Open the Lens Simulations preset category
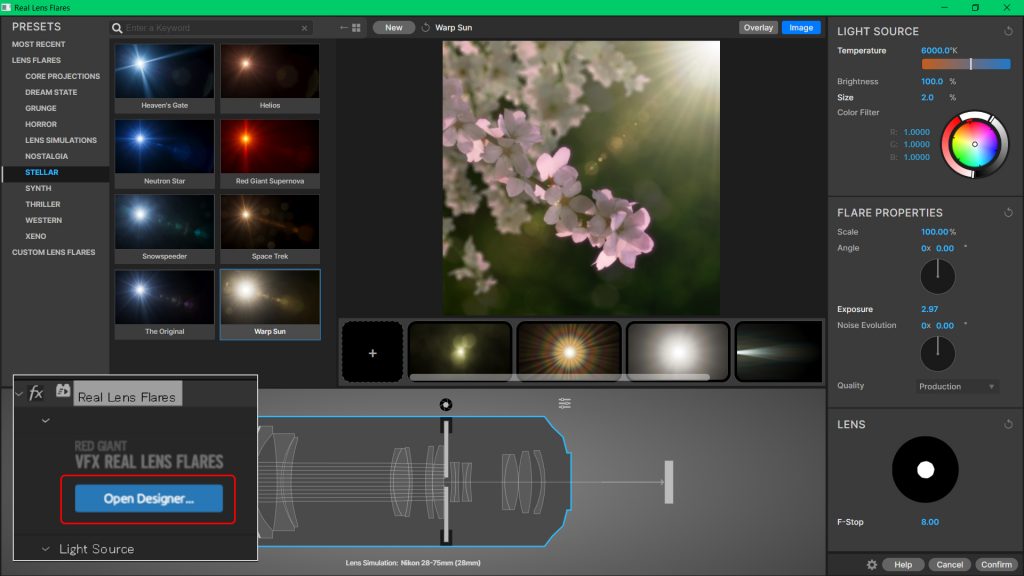1024x576 pixels. tap(61, 140)
